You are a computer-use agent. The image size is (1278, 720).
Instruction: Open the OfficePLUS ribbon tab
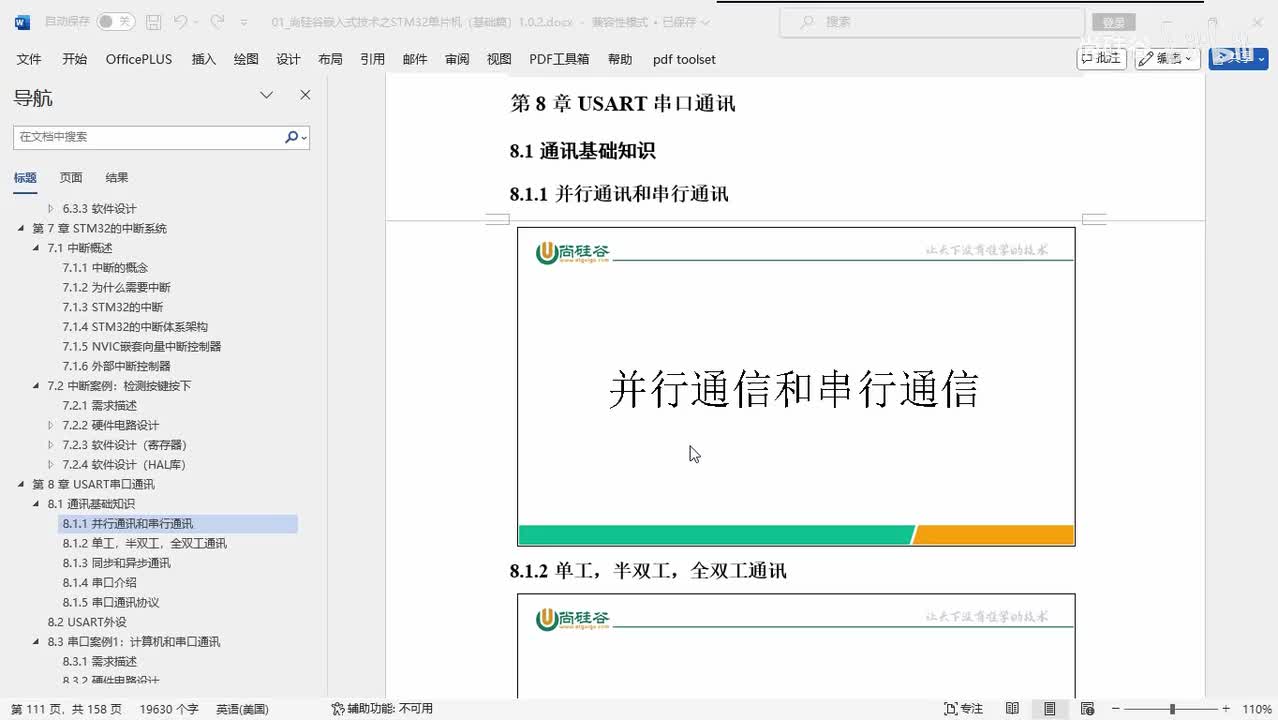(x=139, y=59)
